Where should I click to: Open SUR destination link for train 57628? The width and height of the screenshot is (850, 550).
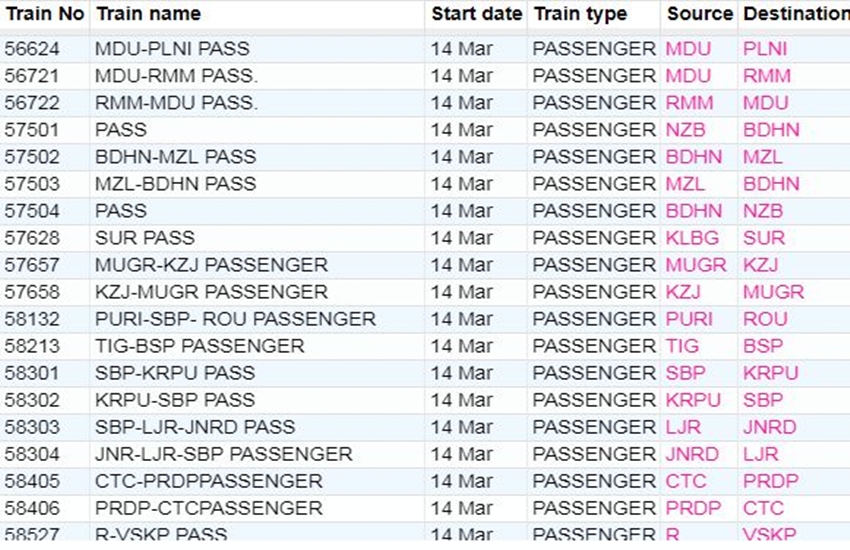pyautogui.click(x=763, y=238)
